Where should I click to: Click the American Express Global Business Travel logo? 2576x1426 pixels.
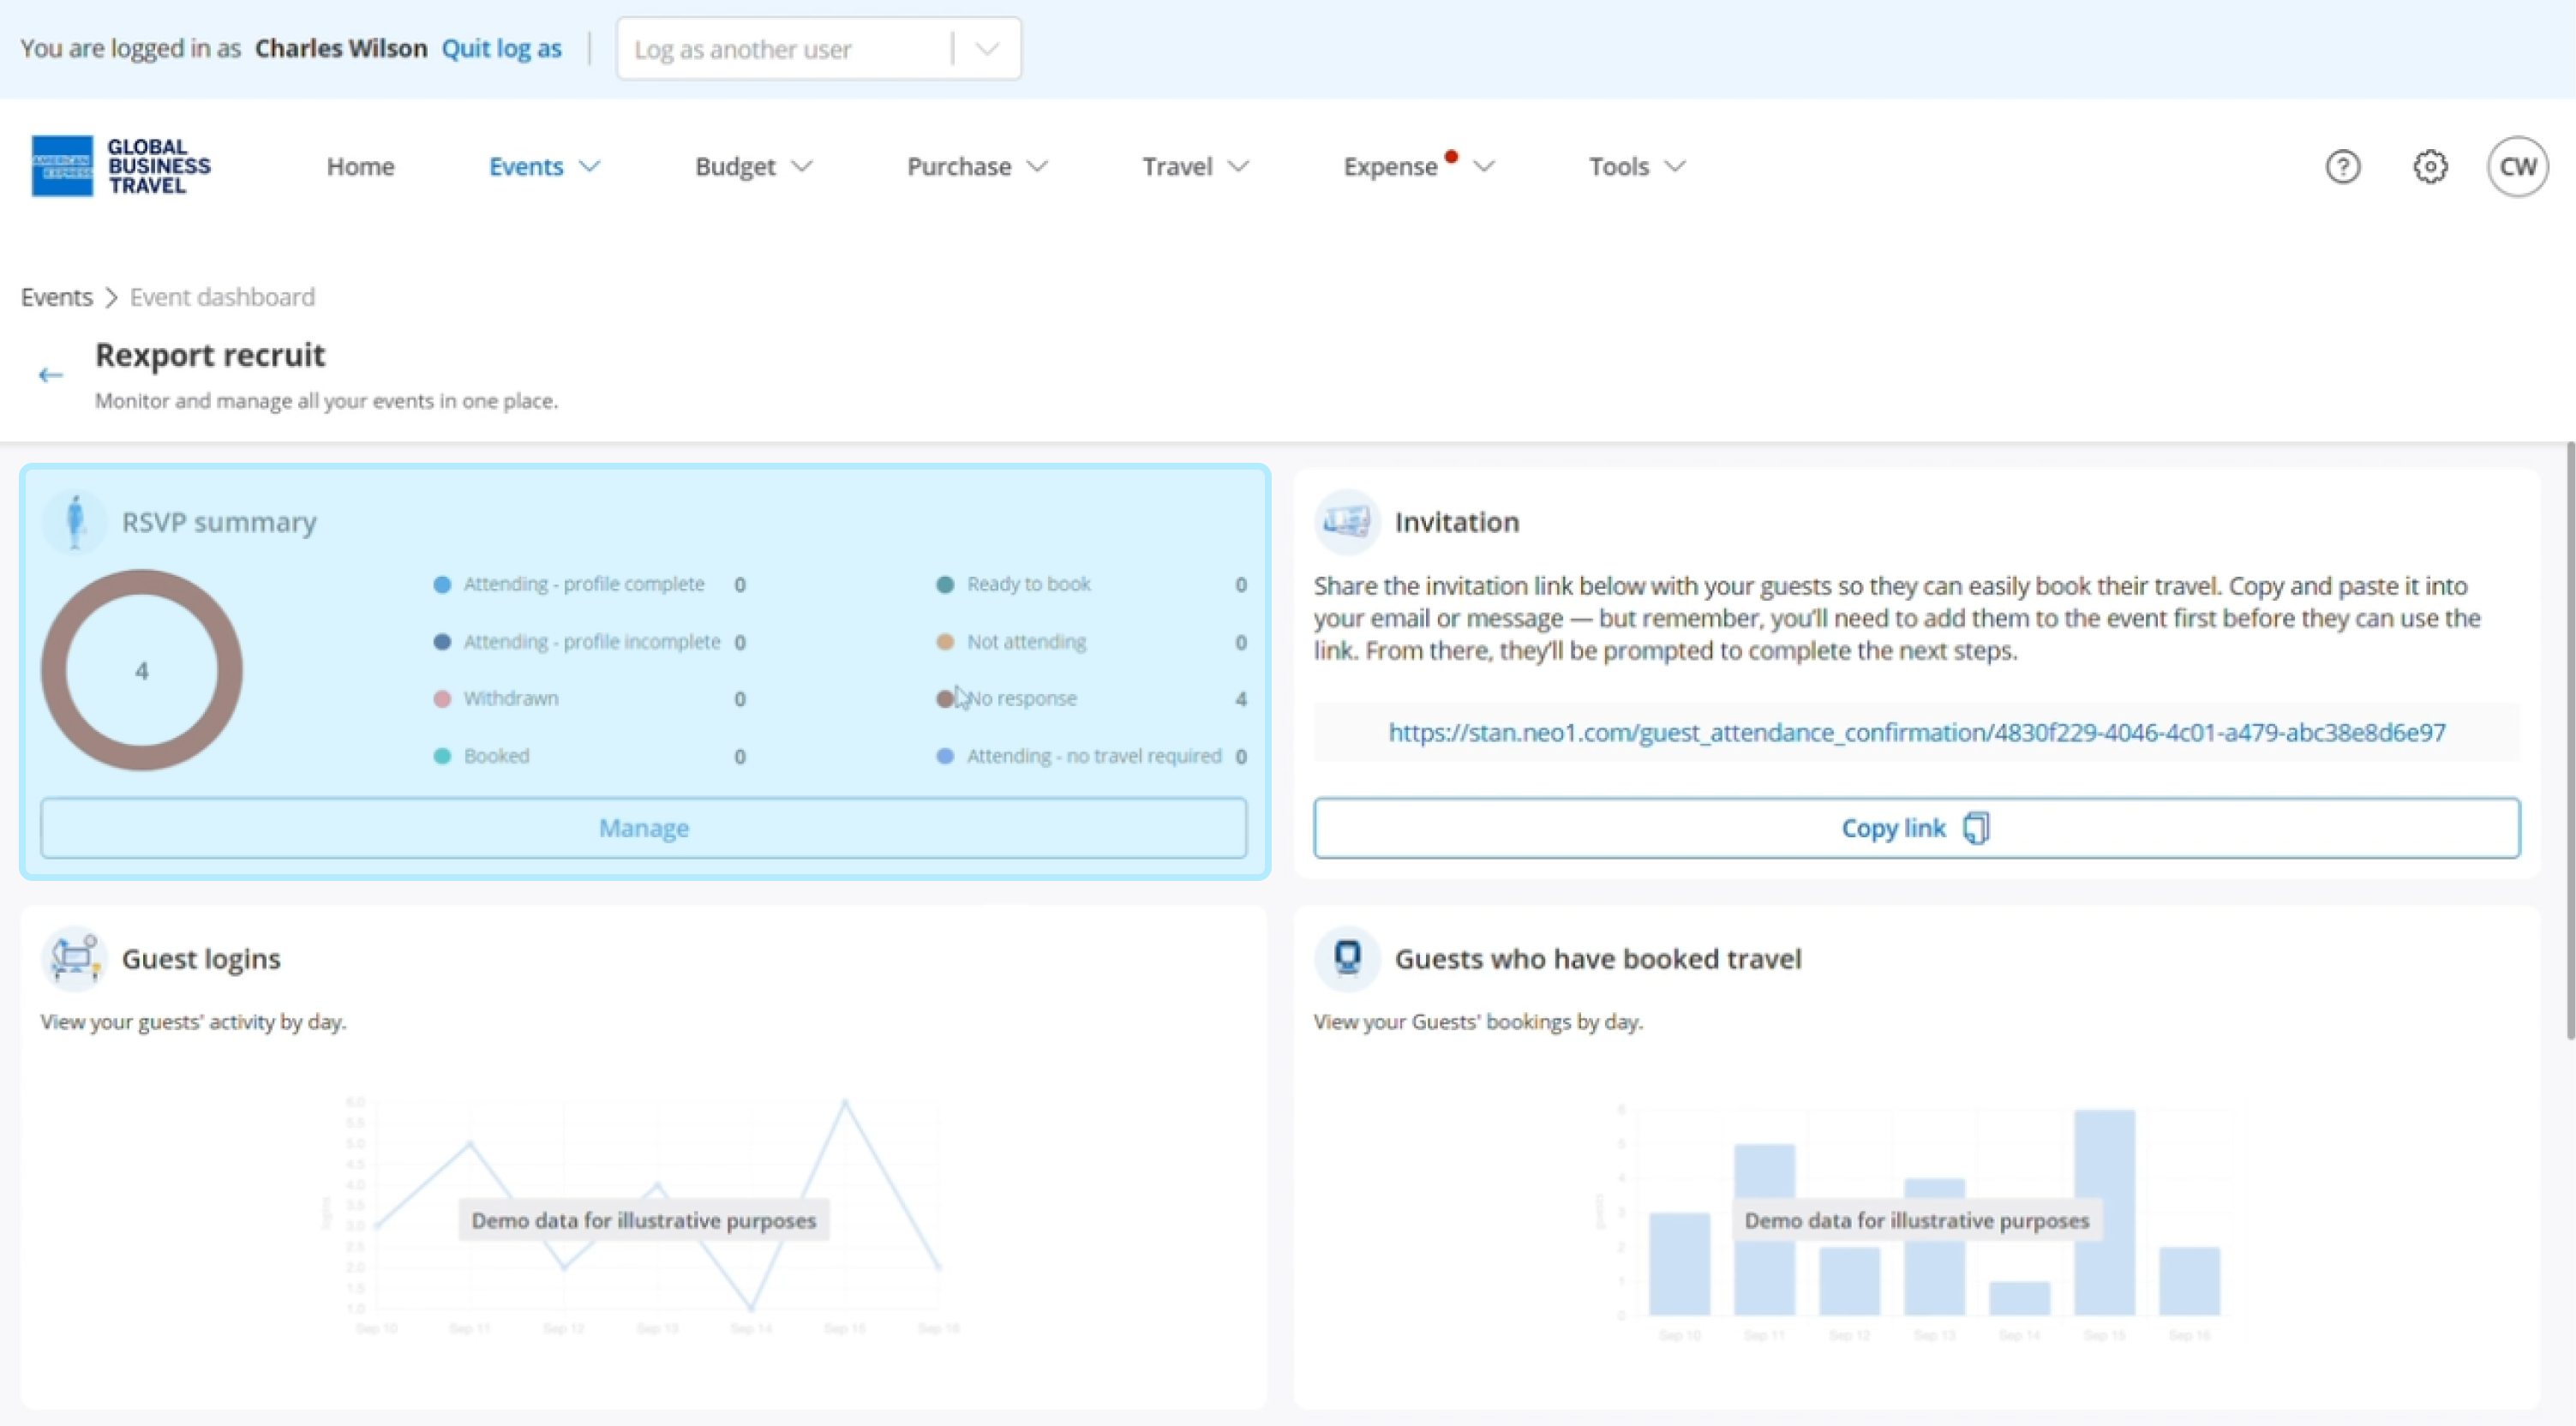tap(121, 166)
